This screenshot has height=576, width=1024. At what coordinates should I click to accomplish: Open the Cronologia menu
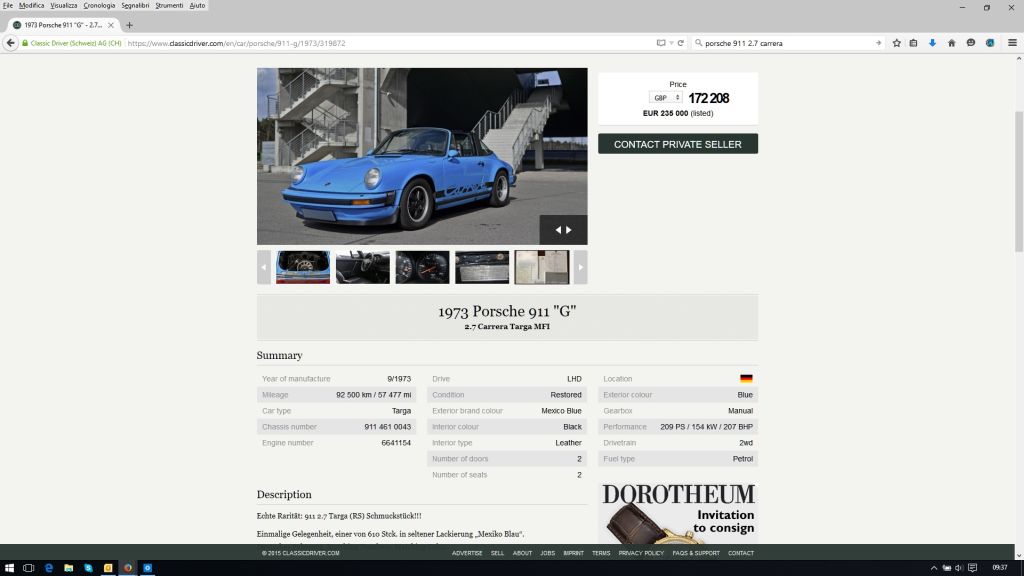[99, 5]
